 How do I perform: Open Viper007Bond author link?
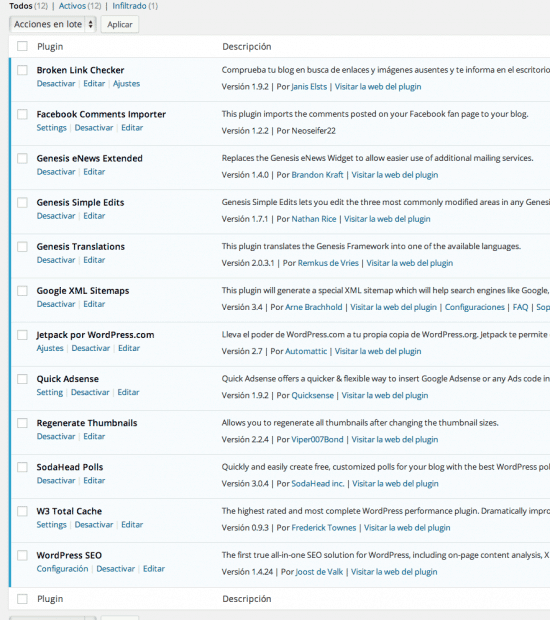(x=318, y=440)
